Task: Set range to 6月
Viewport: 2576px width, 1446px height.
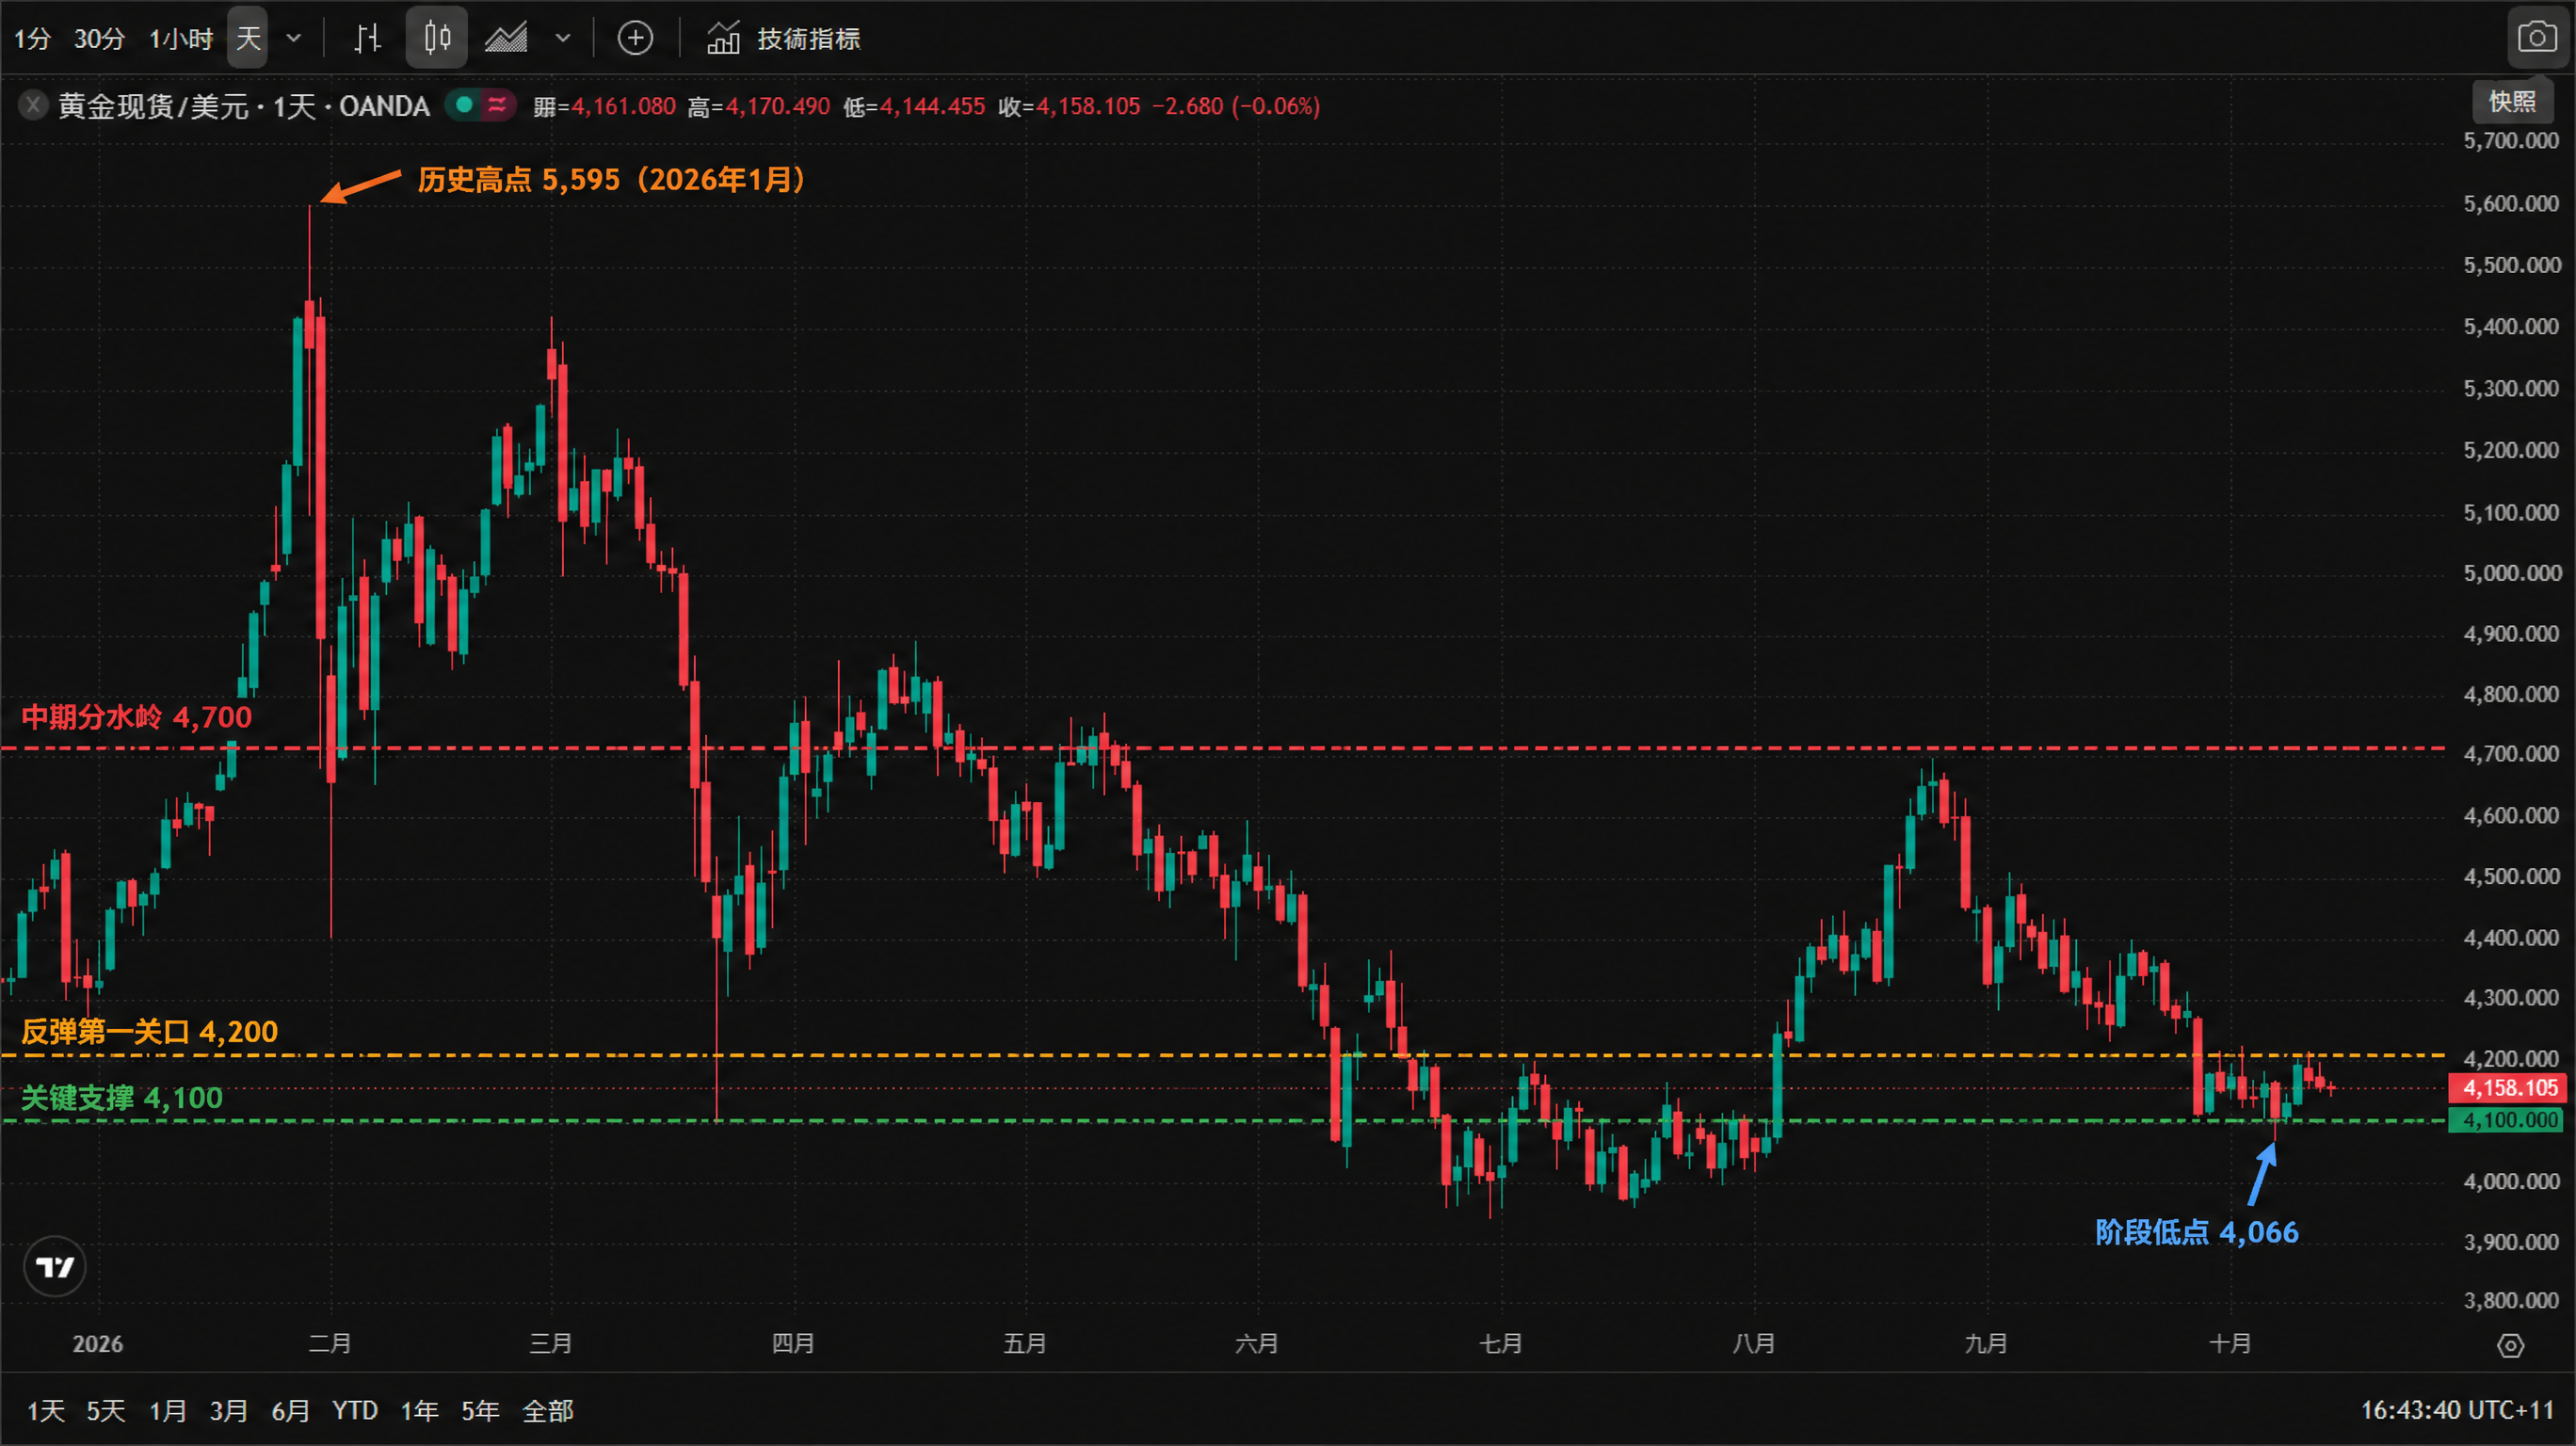Action: point(291,1411)
